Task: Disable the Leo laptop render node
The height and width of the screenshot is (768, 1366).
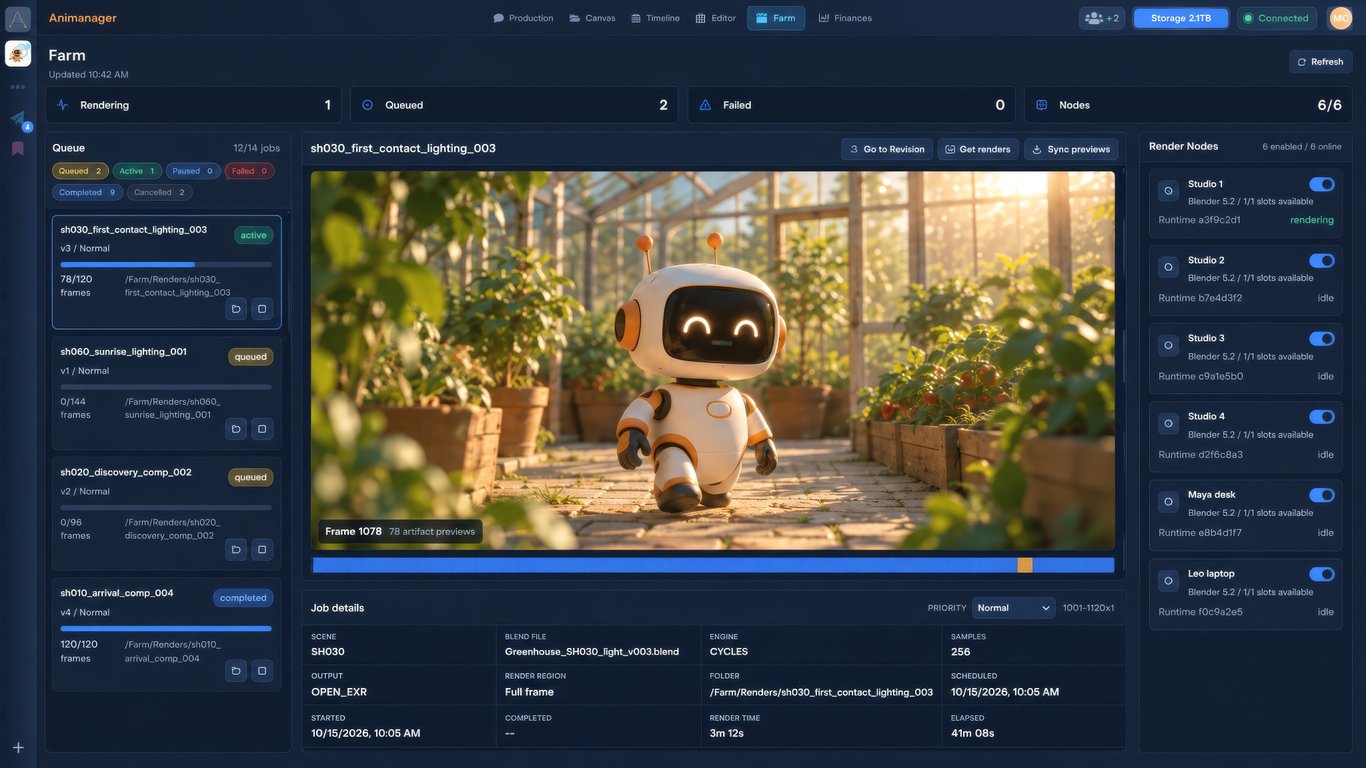Action: click(x=1322, y=574)
